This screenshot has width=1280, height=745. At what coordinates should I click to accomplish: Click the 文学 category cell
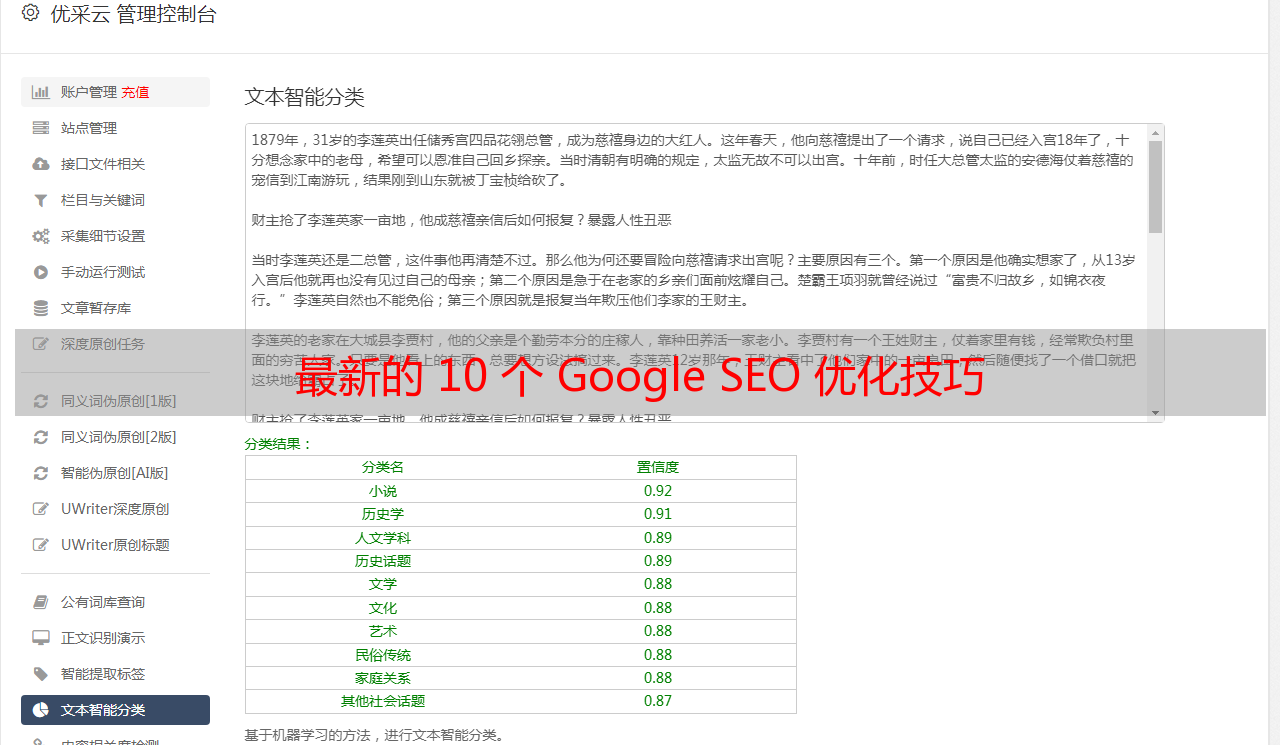coord(383,584)
